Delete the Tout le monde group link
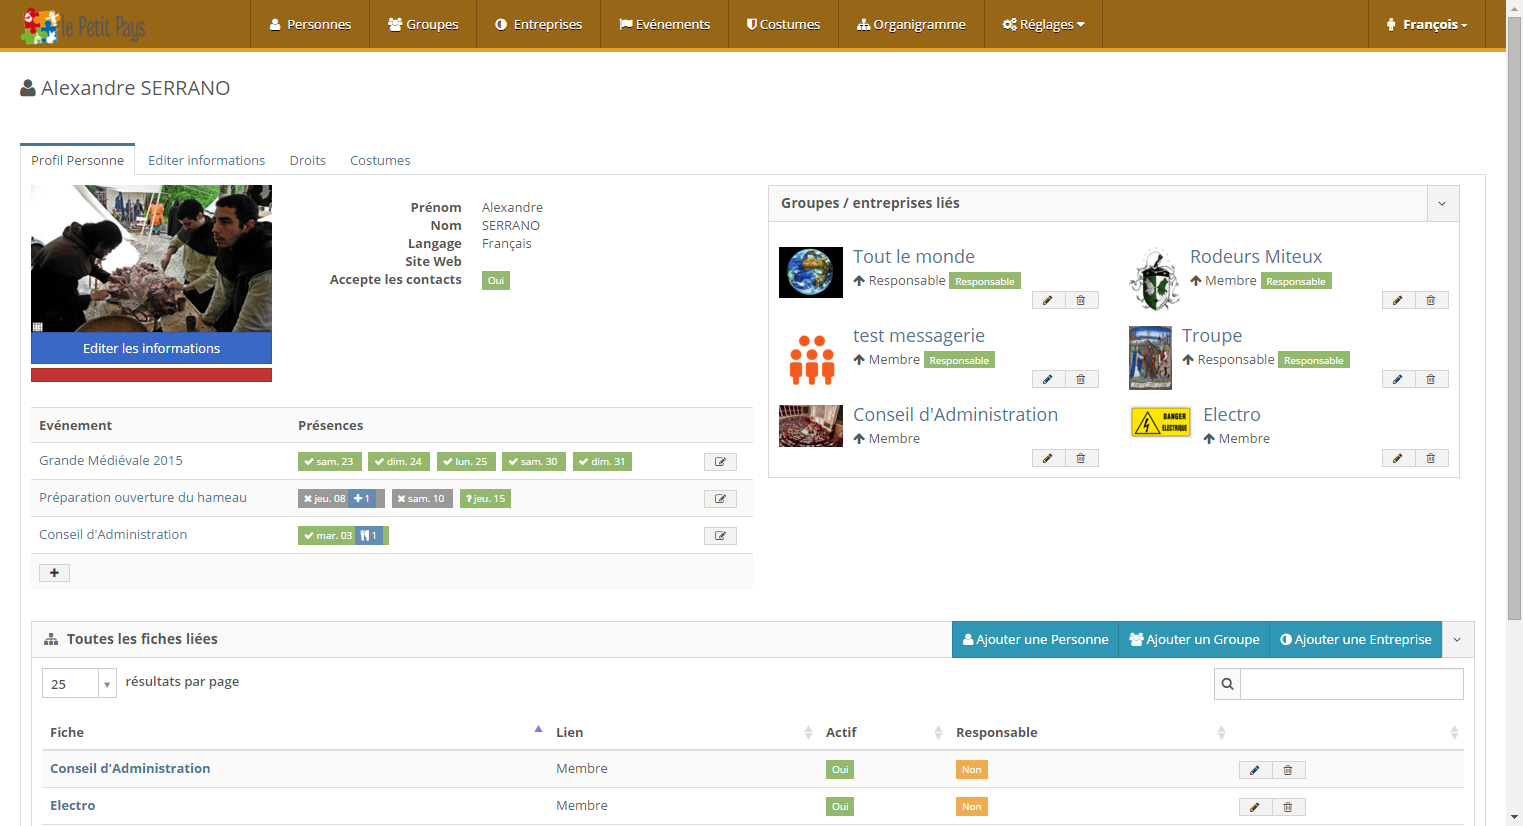The width and height of the screenshot is (1523, 826). pos(1081,300)
